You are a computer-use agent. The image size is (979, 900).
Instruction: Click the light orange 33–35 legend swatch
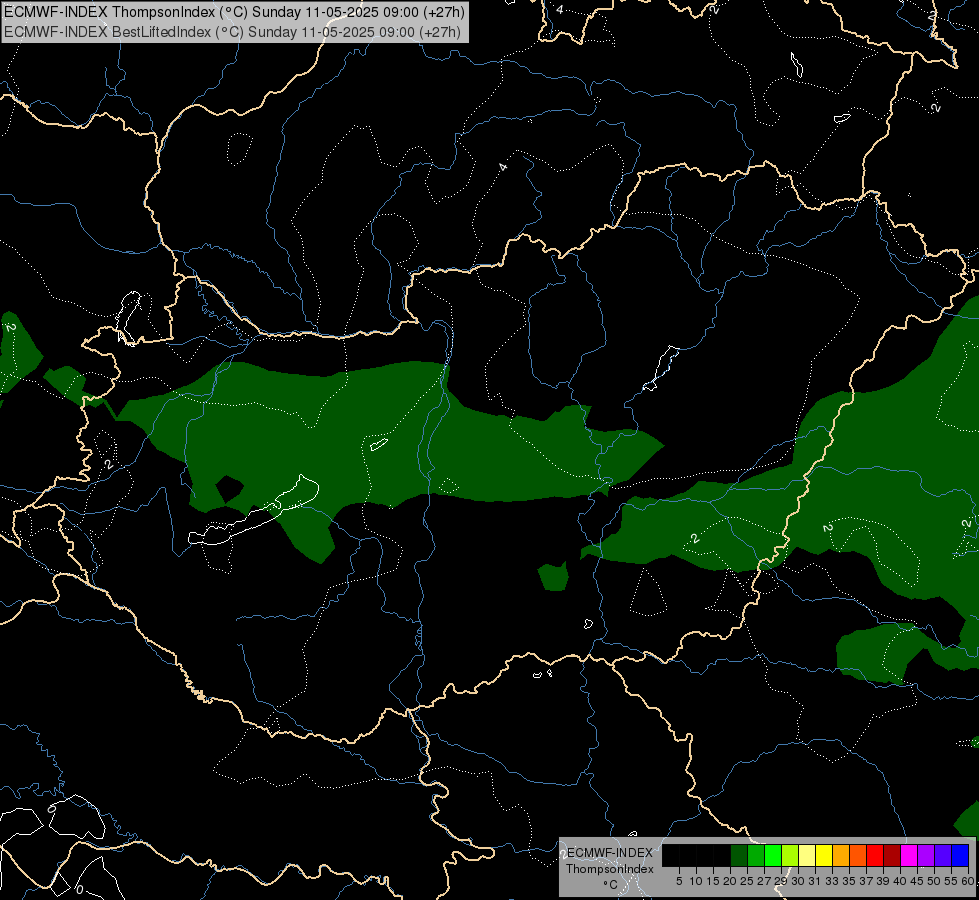(x=841, y=855)
